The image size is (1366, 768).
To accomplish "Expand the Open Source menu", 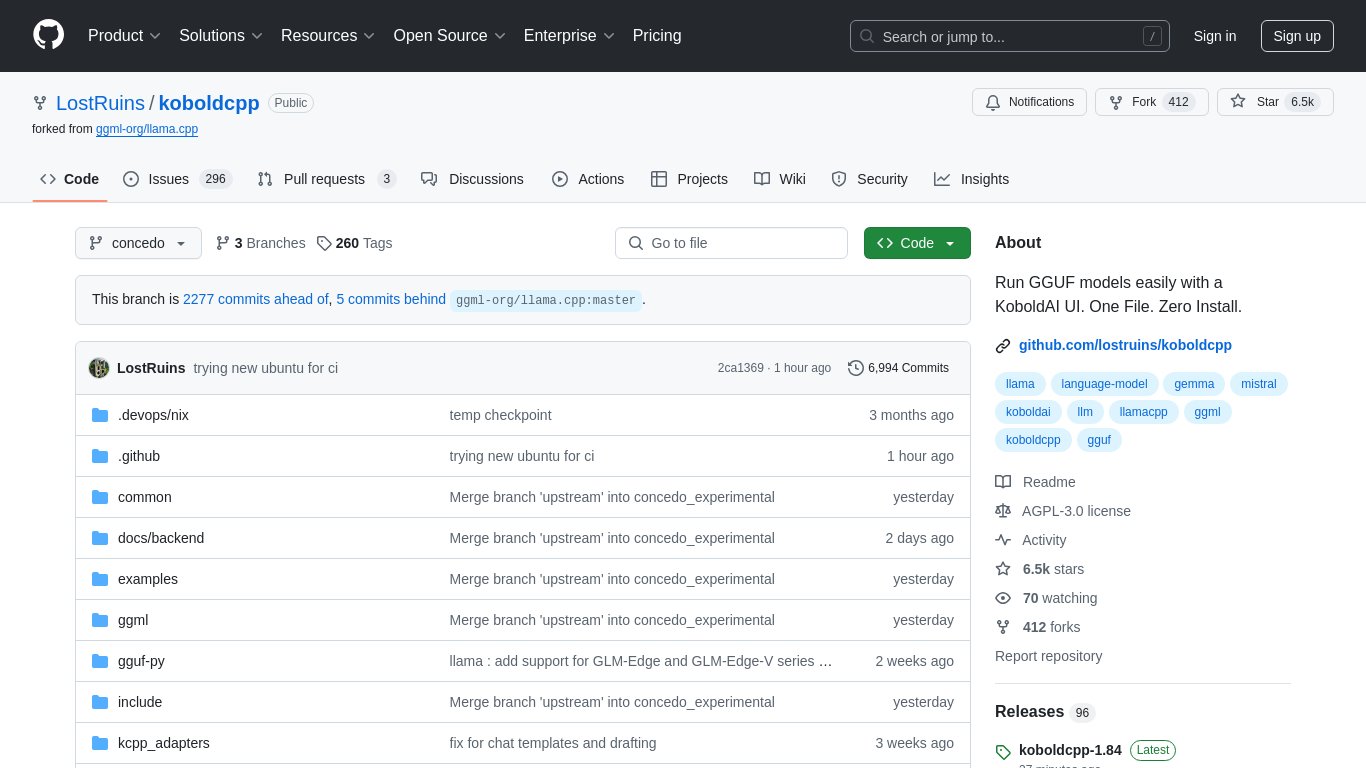I will [x=449, y=36].
